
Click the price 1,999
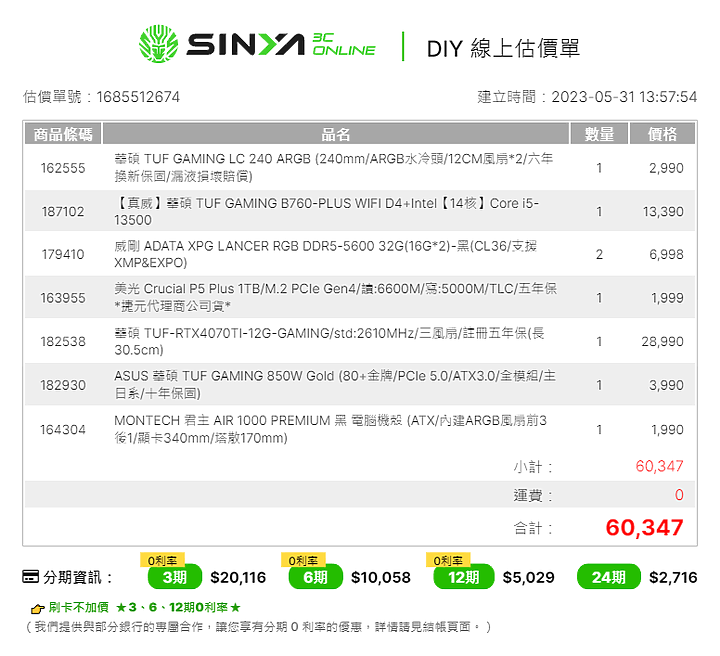(667, 298)
